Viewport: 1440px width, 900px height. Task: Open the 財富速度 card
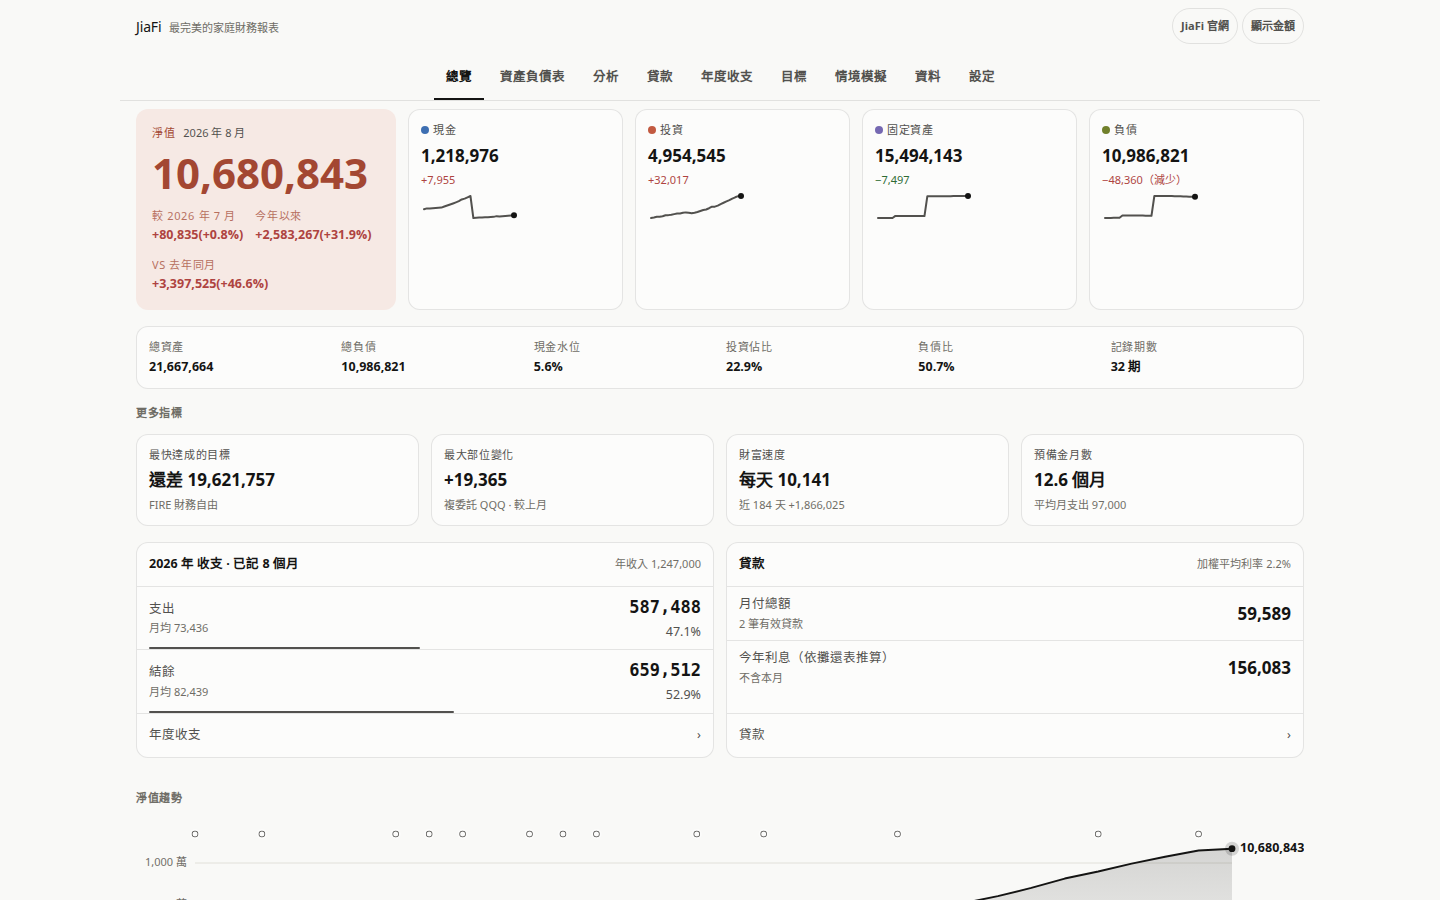click(867, 480)
